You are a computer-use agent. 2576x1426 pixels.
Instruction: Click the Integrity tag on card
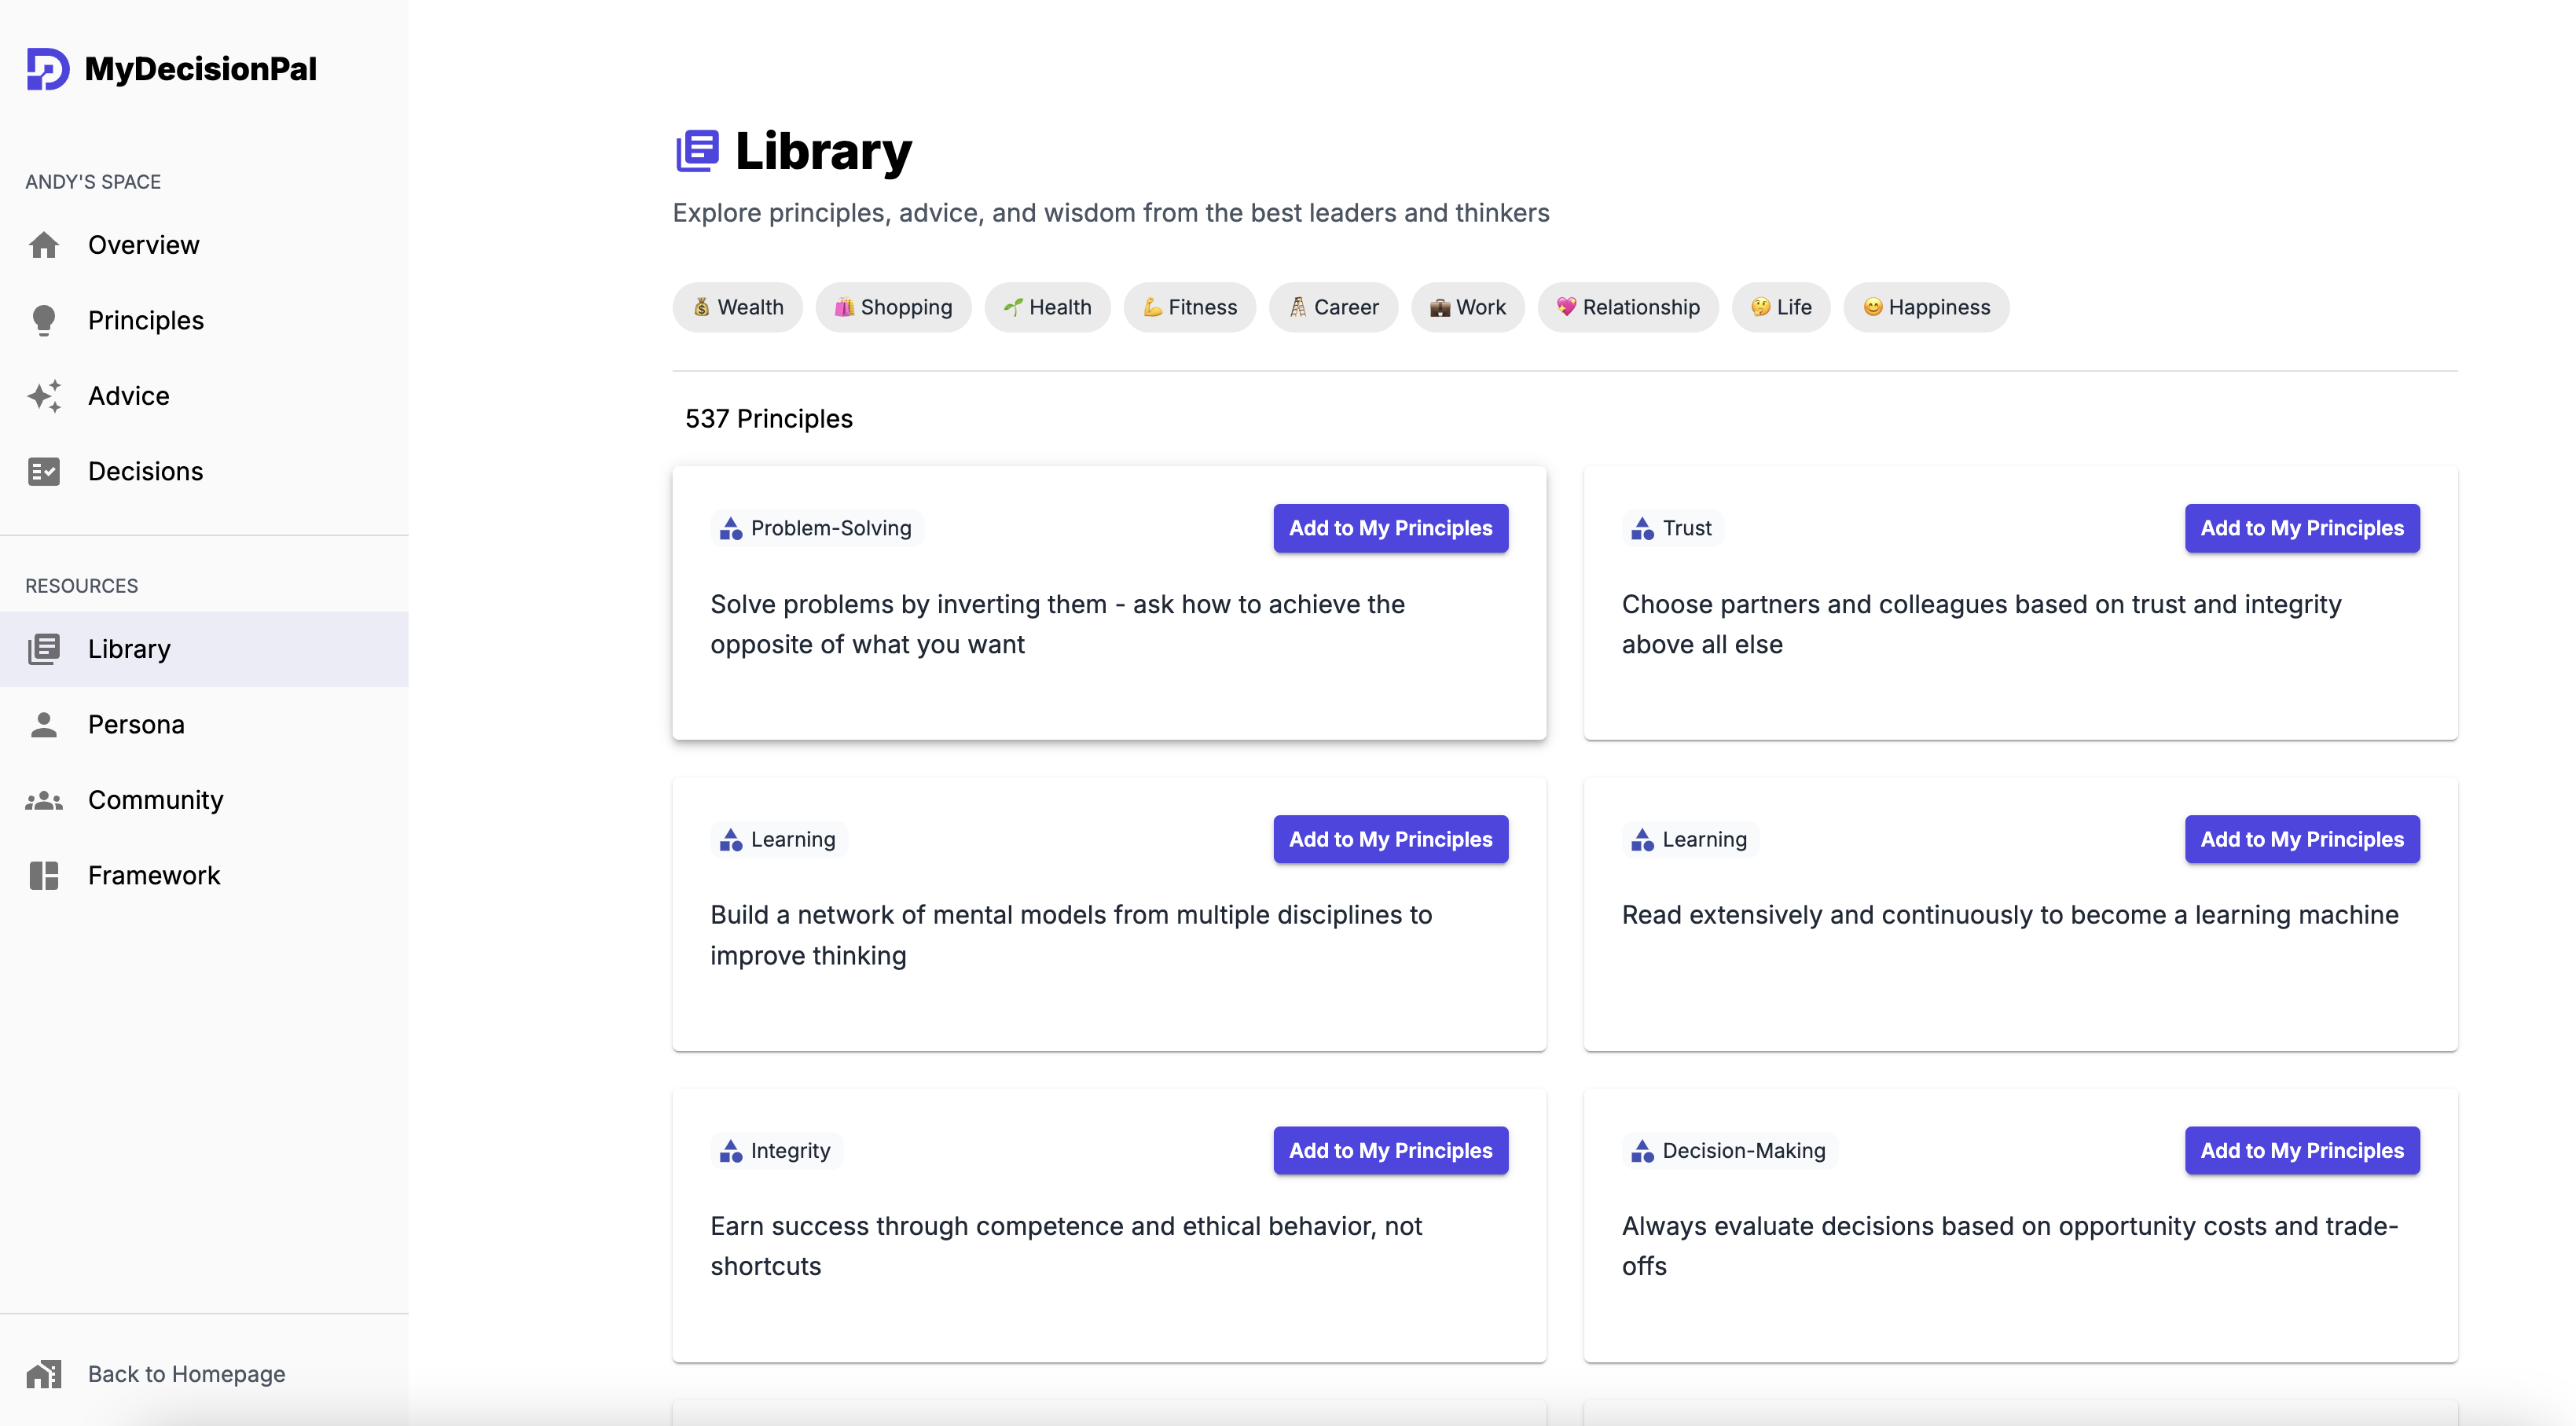pyautogui.click(x=776, y=1150)
